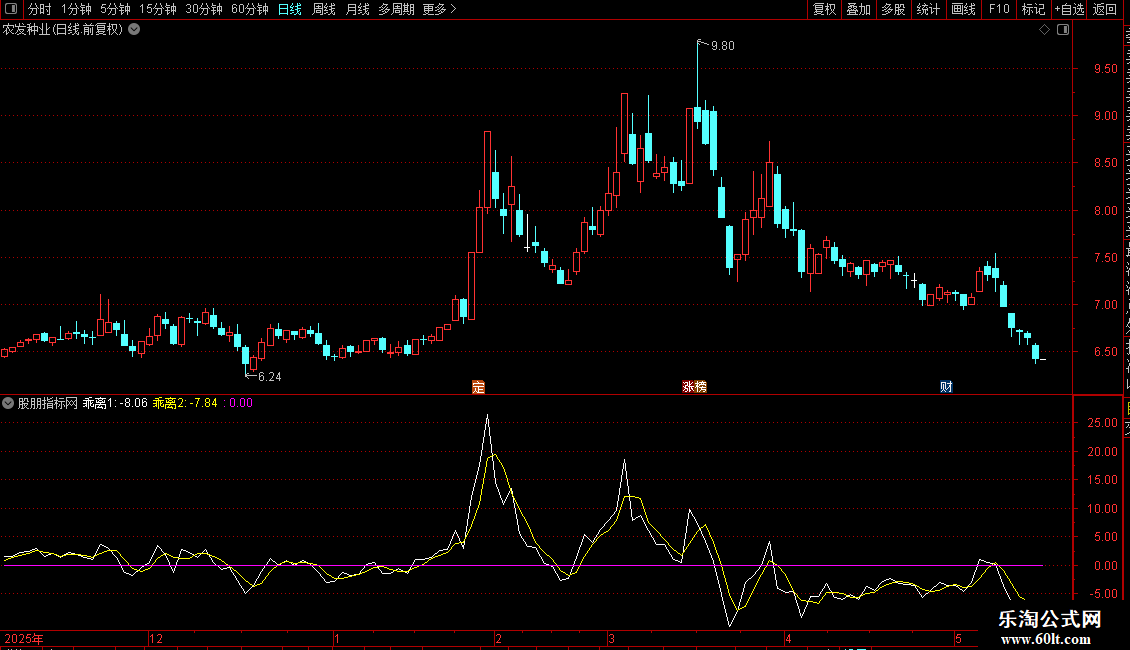Activate the 画线 drawing tool
The height and width of the screenshot is (650, 1130).
[964, 9]
